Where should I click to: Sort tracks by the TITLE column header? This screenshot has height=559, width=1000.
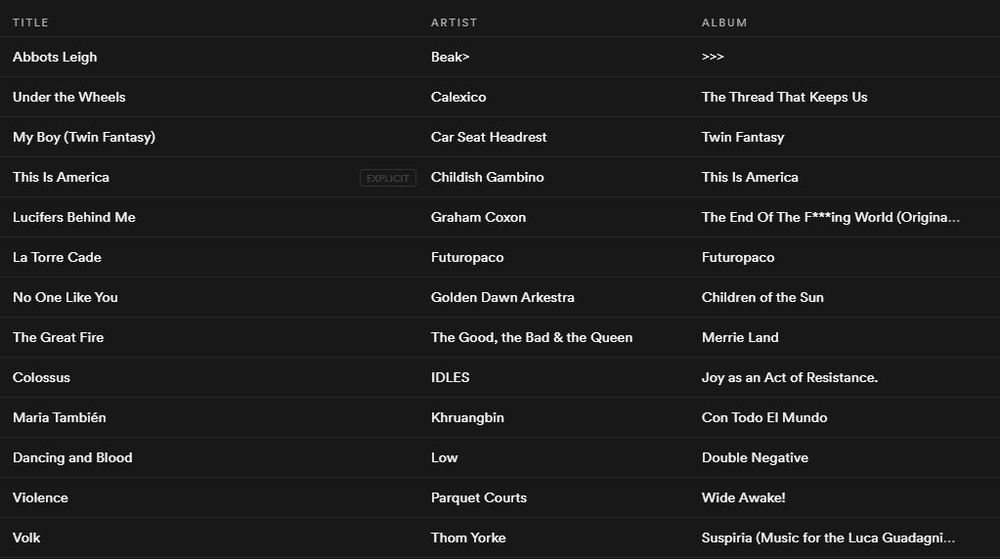click(x=30, y=22)
